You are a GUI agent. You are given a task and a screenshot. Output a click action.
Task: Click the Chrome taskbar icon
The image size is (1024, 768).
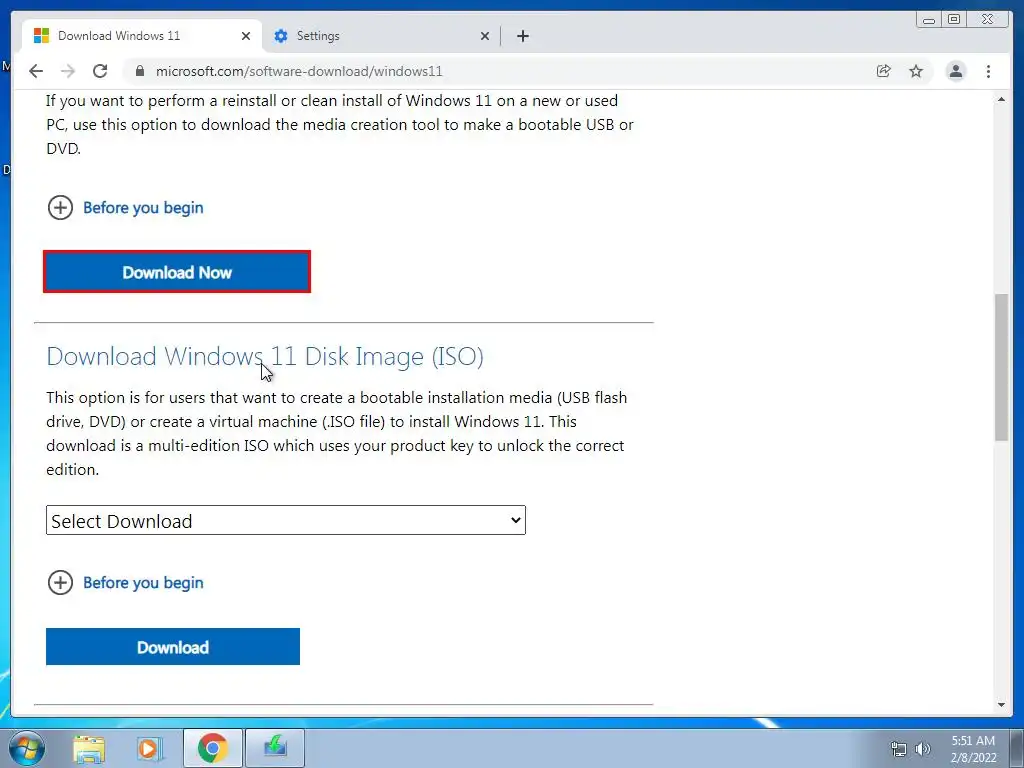tap(212, 748)
